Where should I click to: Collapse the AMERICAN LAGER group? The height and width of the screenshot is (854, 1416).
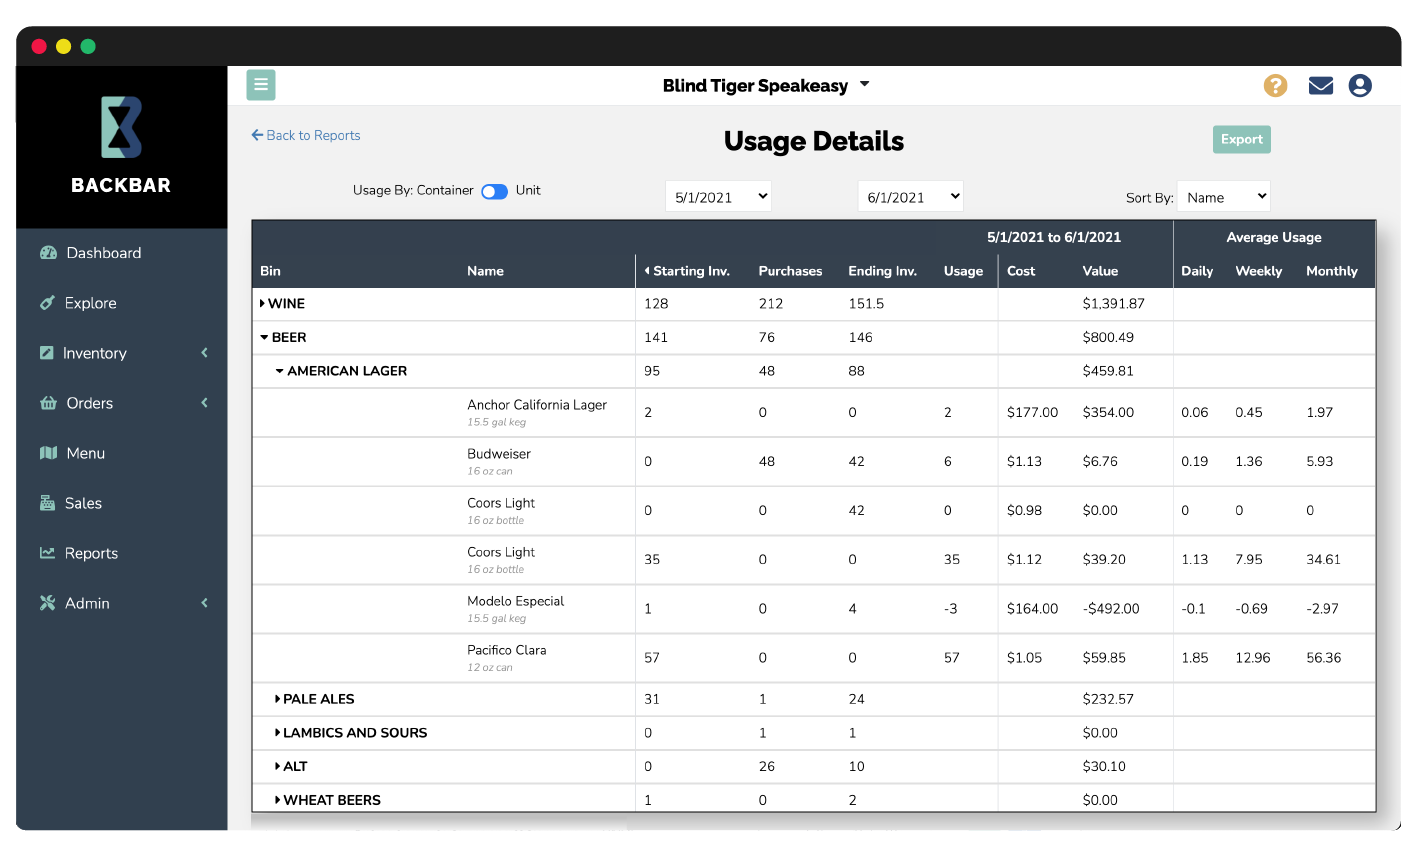tap(280, 371)
